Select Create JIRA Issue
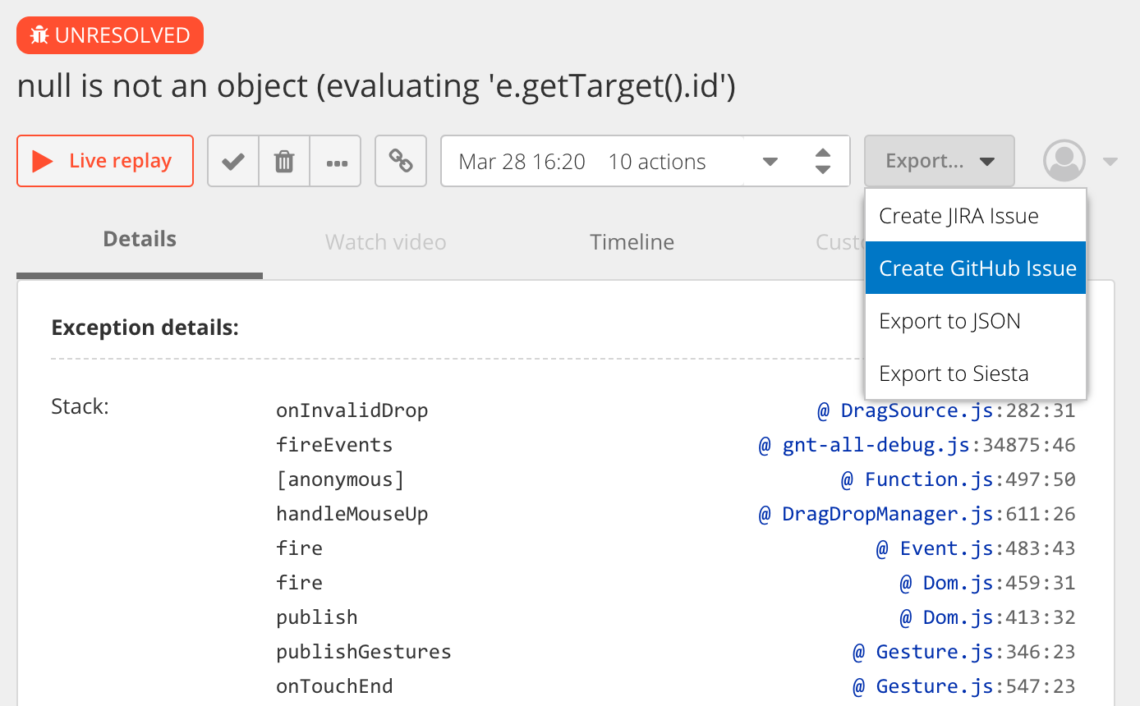1140x706 pixels. [x=958, y=216]
